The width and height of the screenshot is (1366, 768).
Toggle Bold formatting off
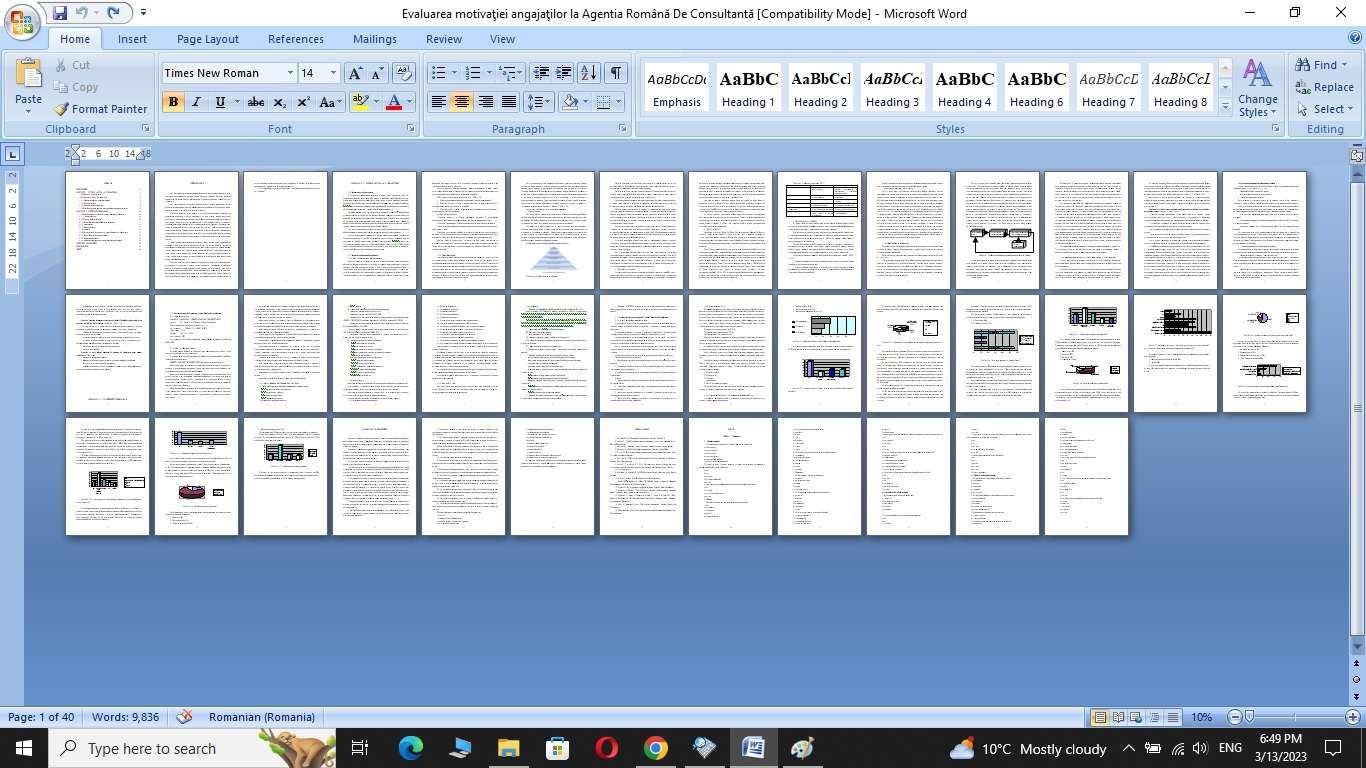tap(173, 102)
